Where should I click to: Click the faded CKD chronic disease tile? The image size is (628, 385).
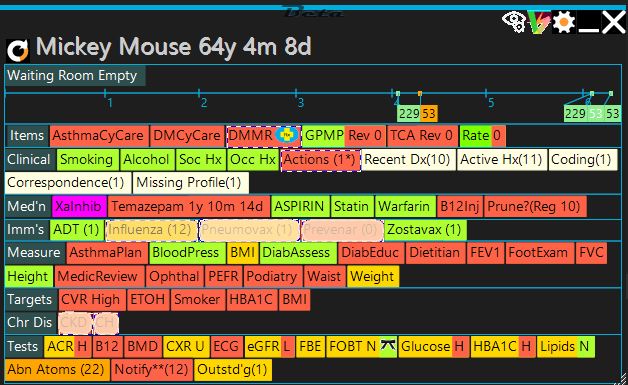click(75, 323)
